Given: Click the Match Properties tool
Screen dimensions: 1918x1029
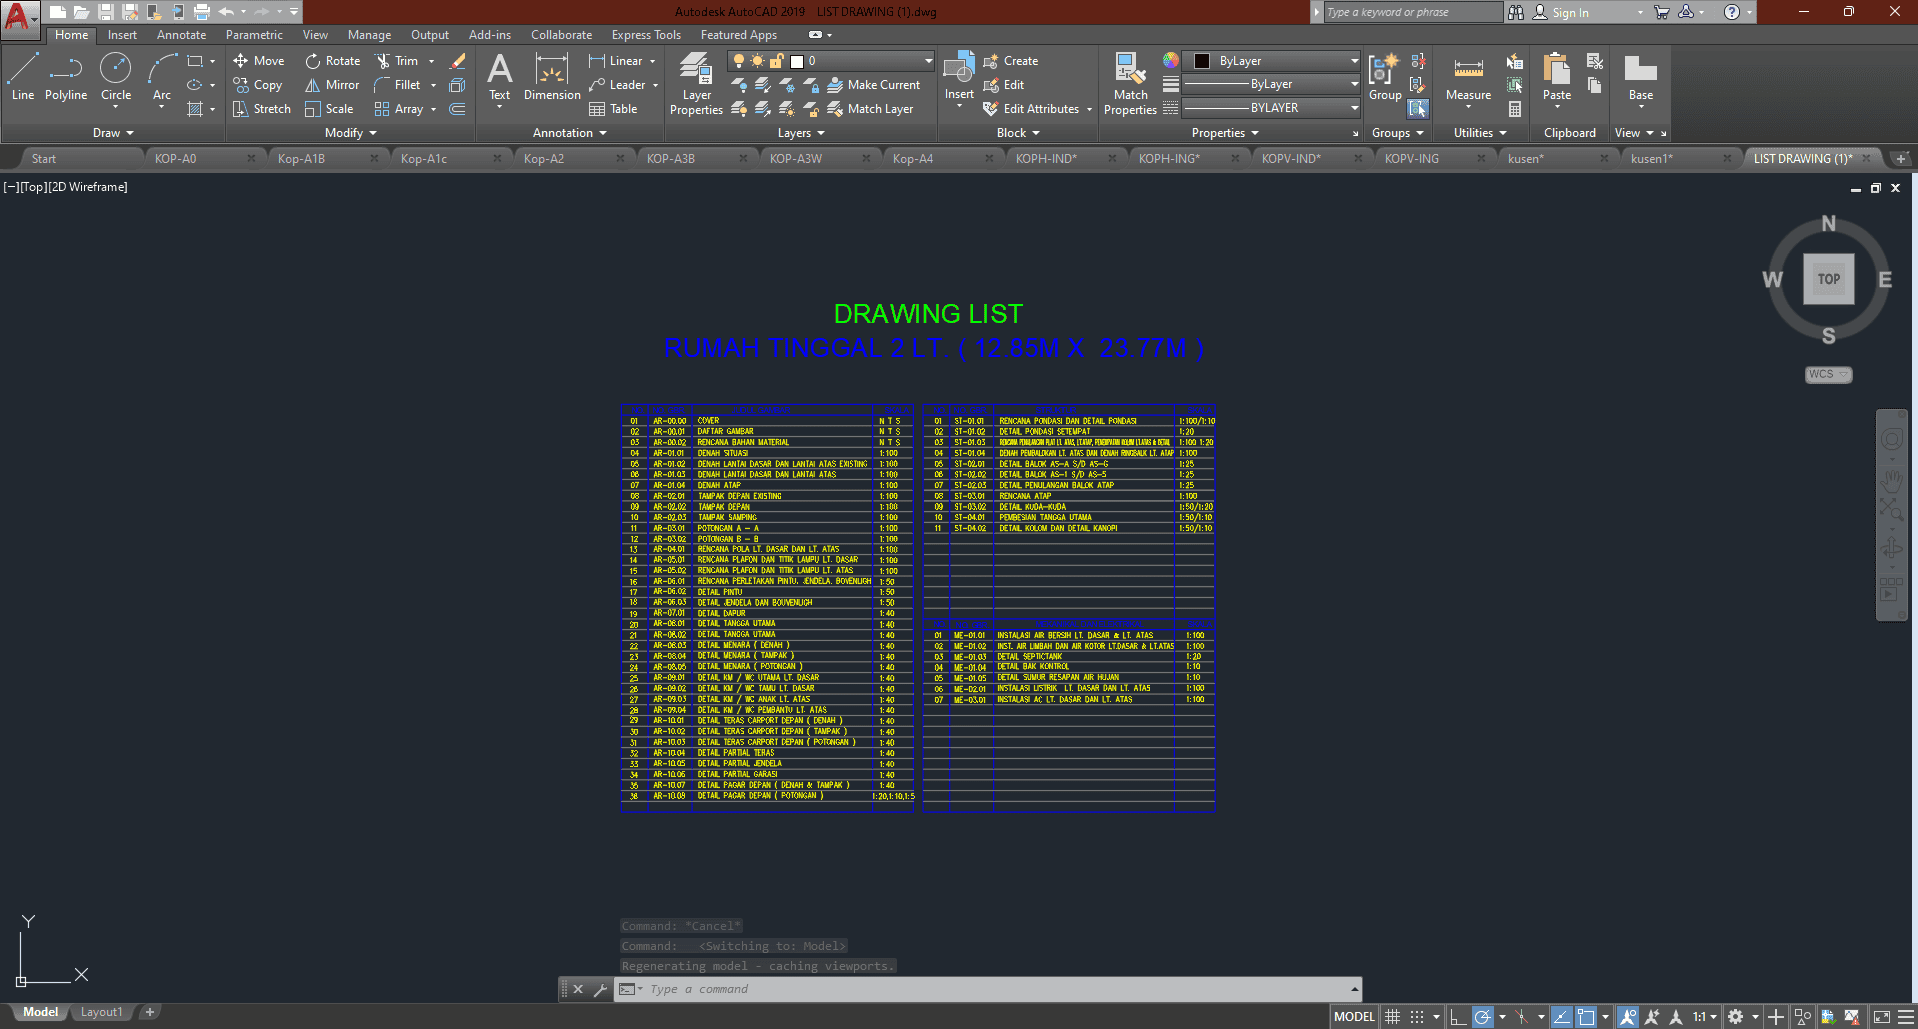Looking at the screenshot, I should pyautogui.click(x=1130, y=85).
